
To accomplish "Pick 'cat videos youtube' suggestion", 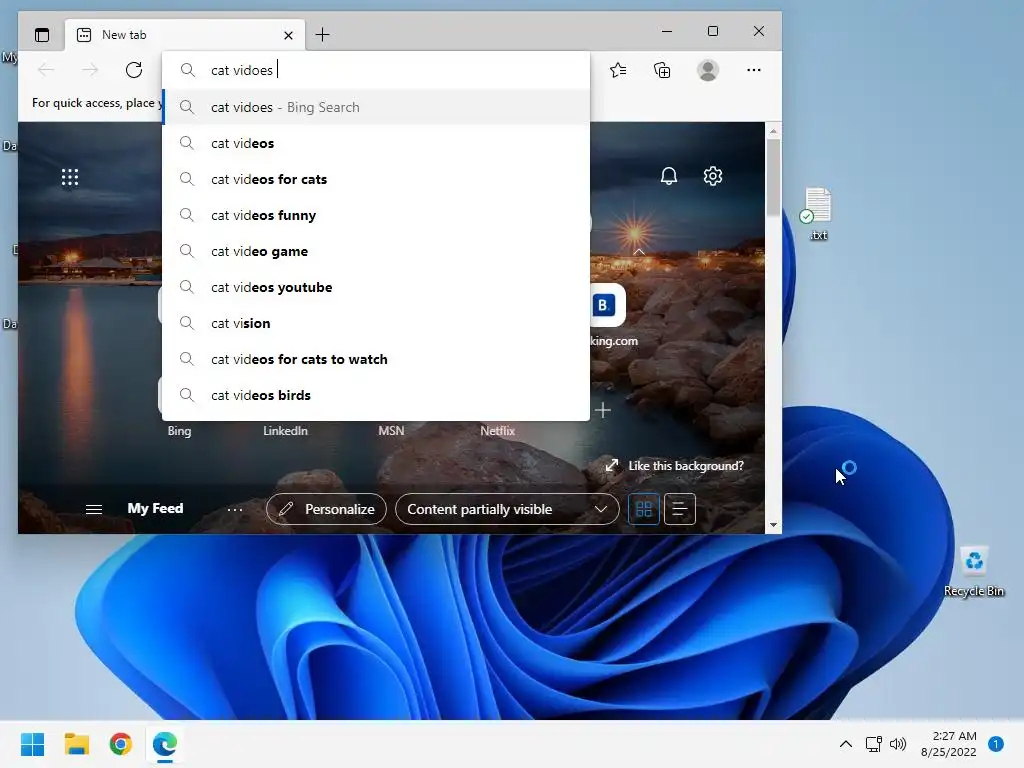I will point(376,287).
